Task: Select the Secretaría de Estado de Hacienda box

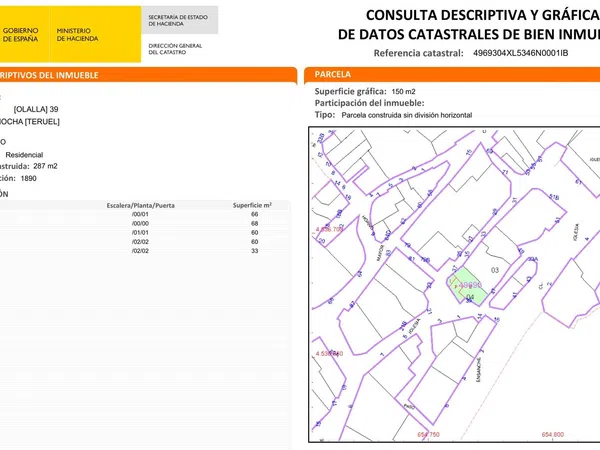Action: 179,20
